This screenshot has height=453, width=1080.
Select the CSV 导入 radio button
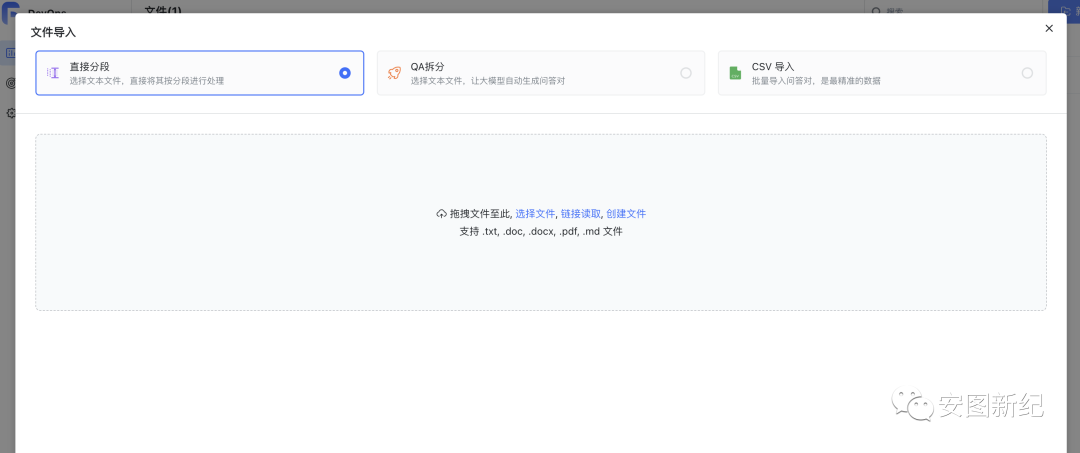(x=1027, y=73)
